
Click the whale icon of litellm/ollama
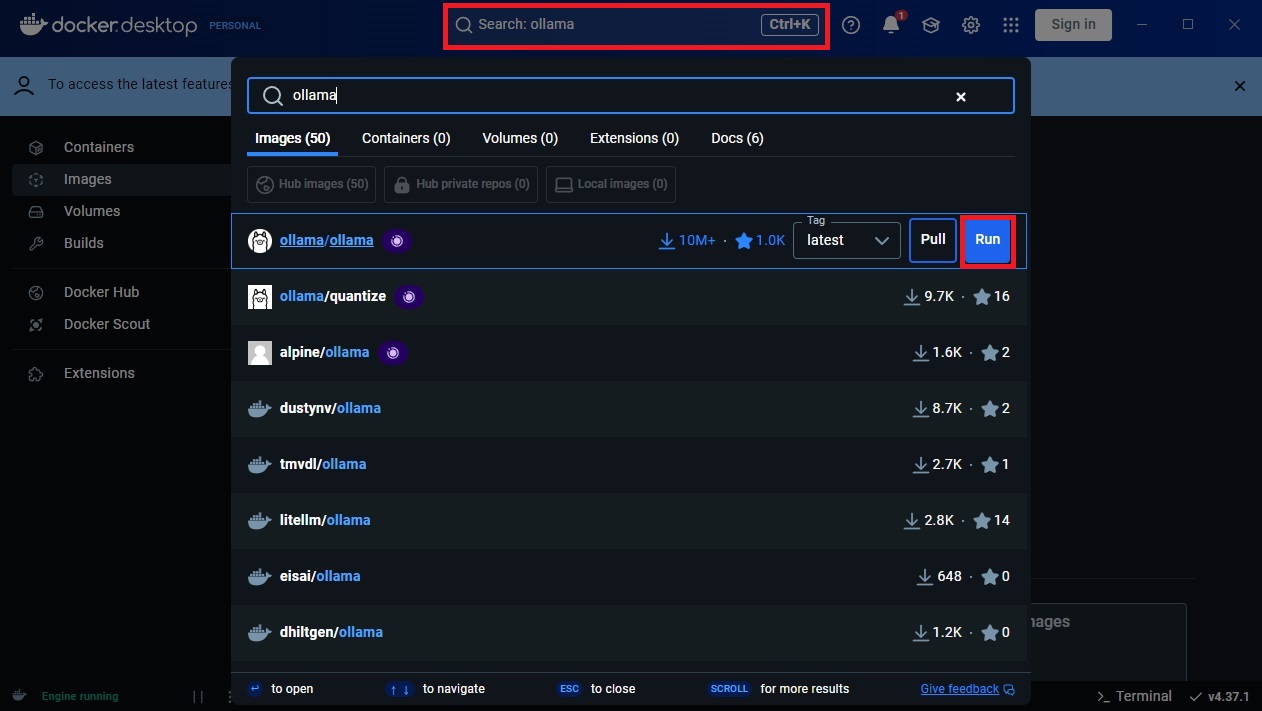pos(260,521)
